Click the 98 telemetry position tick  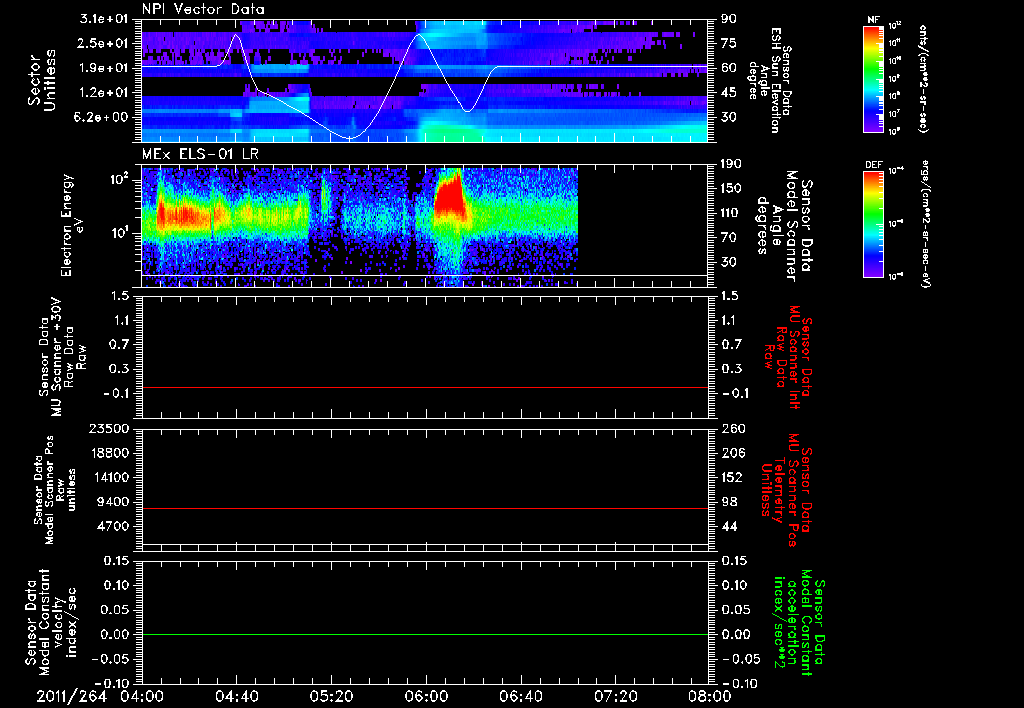point(729,502)
